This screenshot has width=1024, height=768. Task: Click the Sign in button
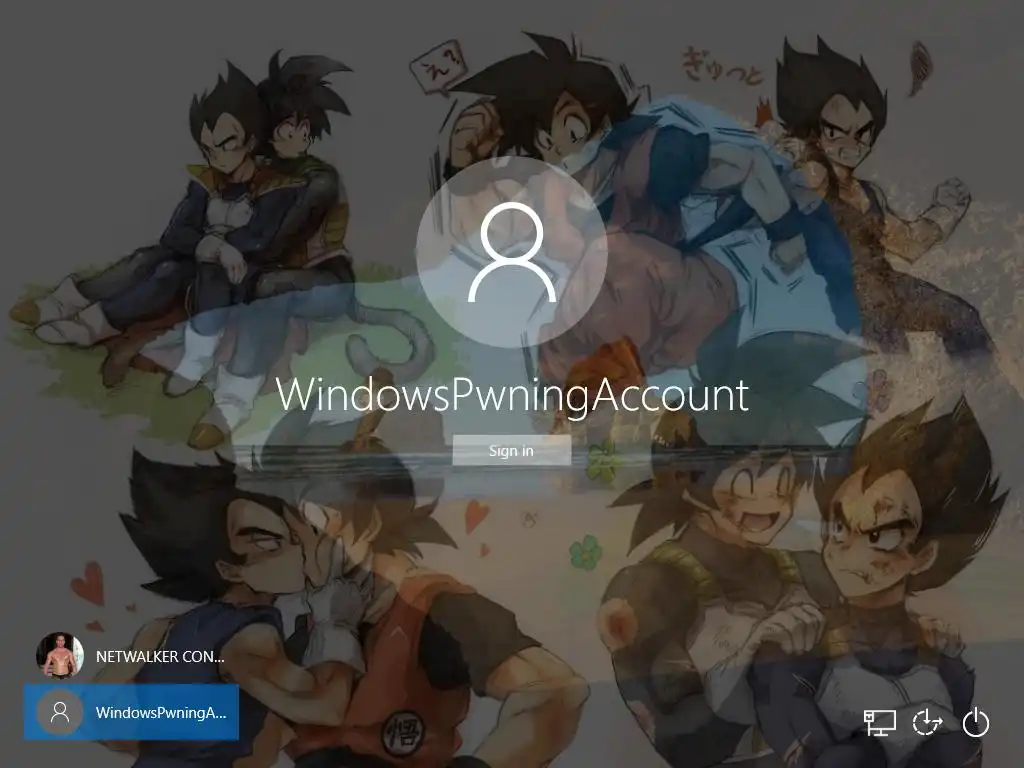[511, 451]
